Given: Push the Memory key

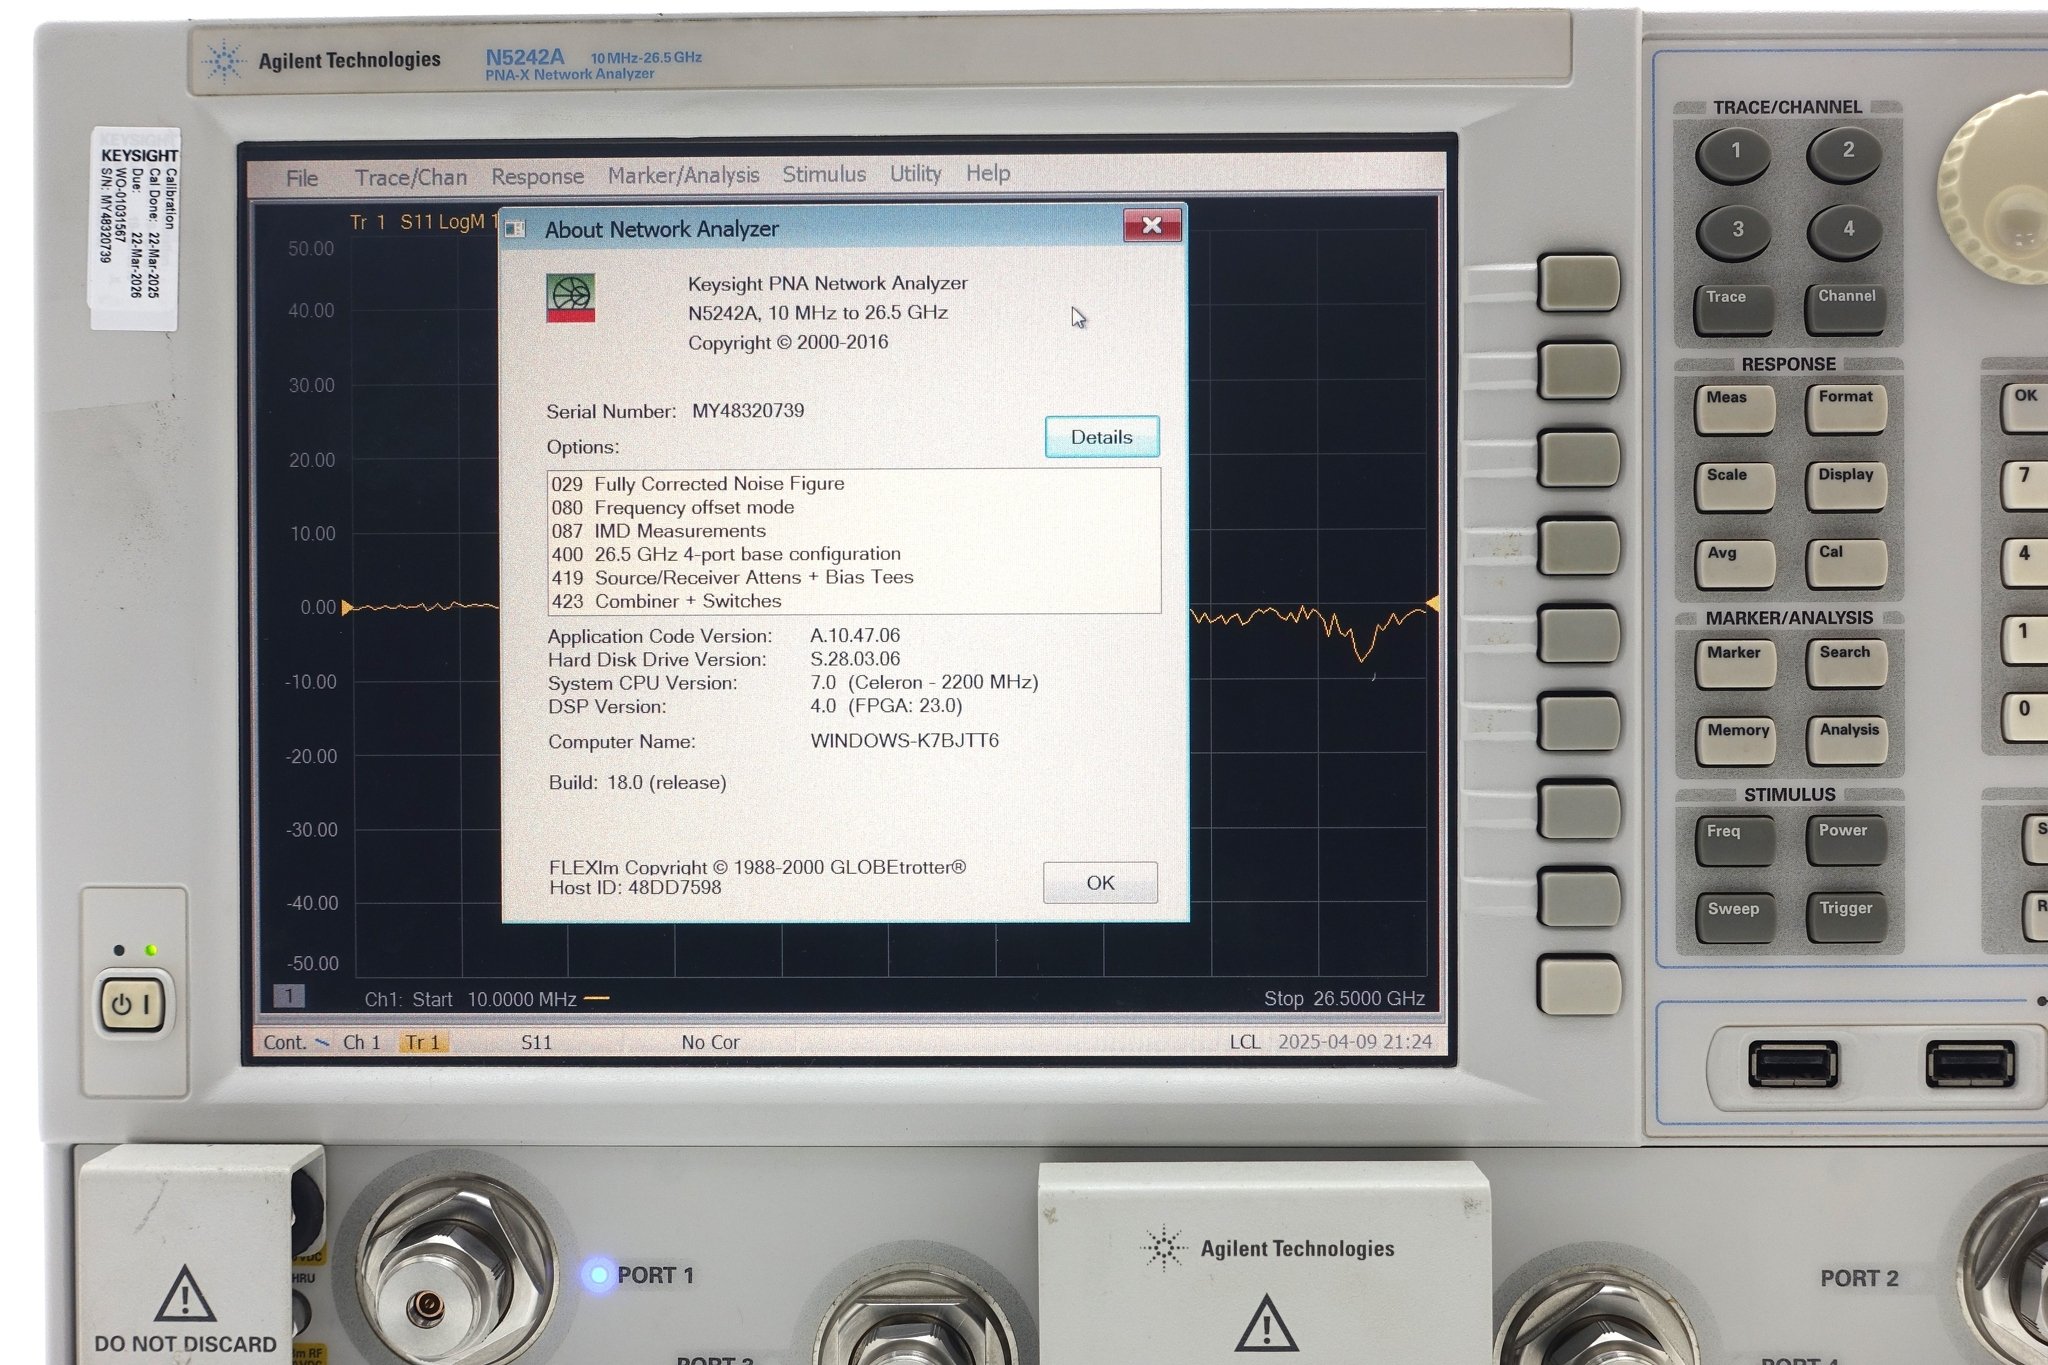Looking at the screenshot, I should [1736, 743].
